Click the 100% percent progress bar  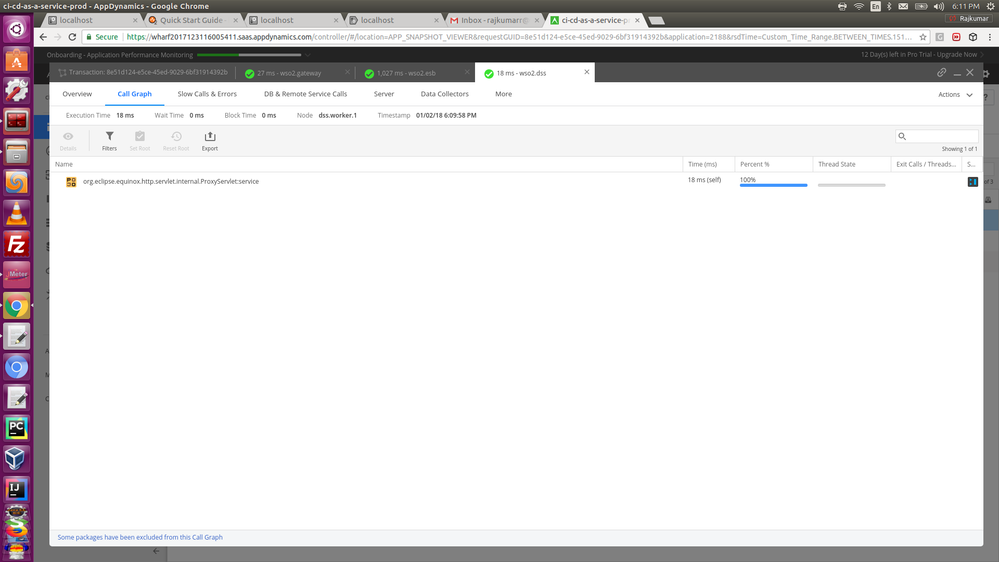point(773,185)
